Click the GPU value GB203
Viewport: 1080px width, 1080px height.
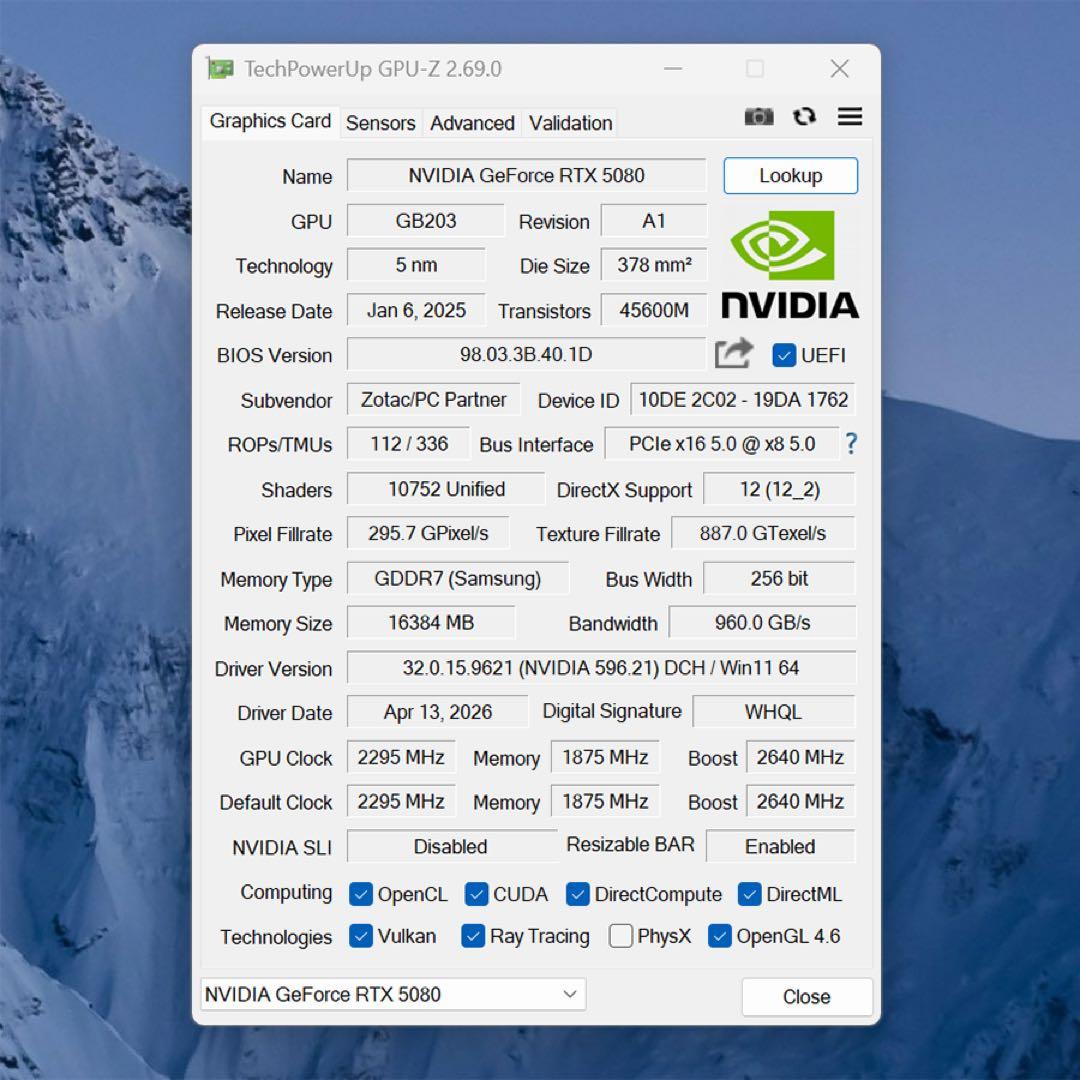pyautogui.click(x=426, y=221)
